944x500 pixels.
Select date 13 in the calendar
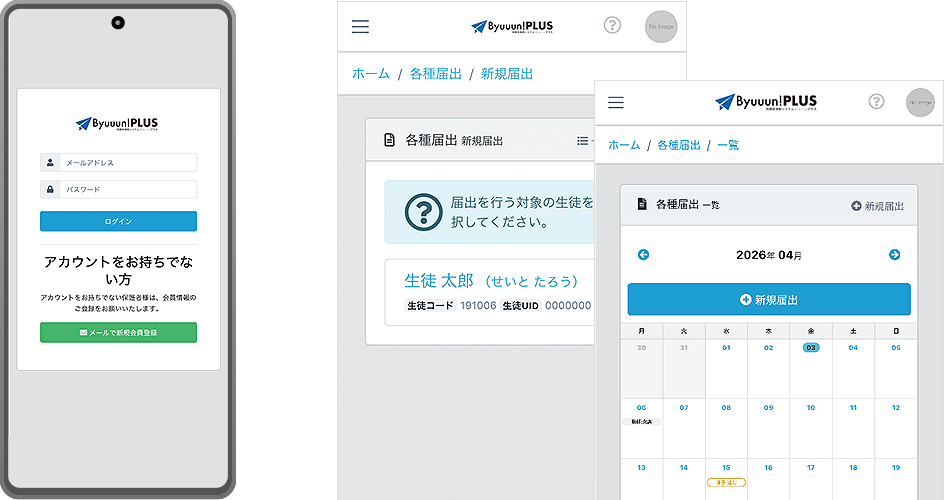tap(642, 468)
